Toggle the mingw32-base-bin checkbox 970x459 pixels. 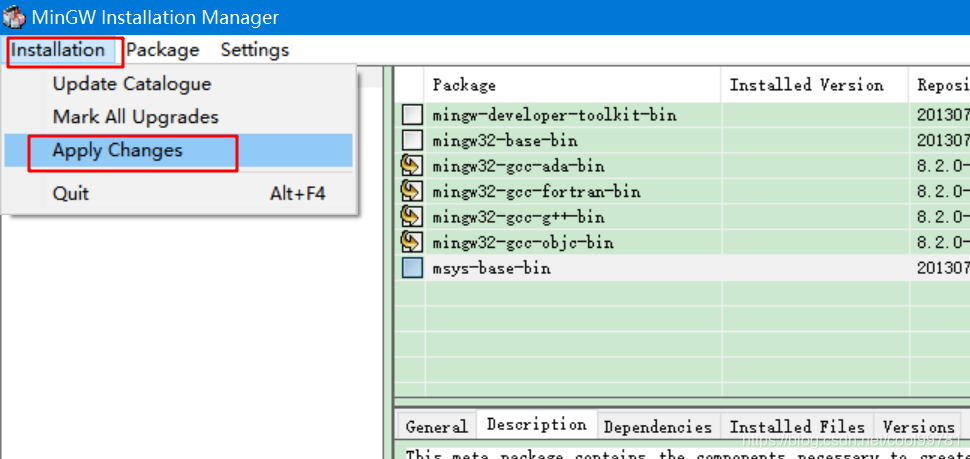[412, 140]
